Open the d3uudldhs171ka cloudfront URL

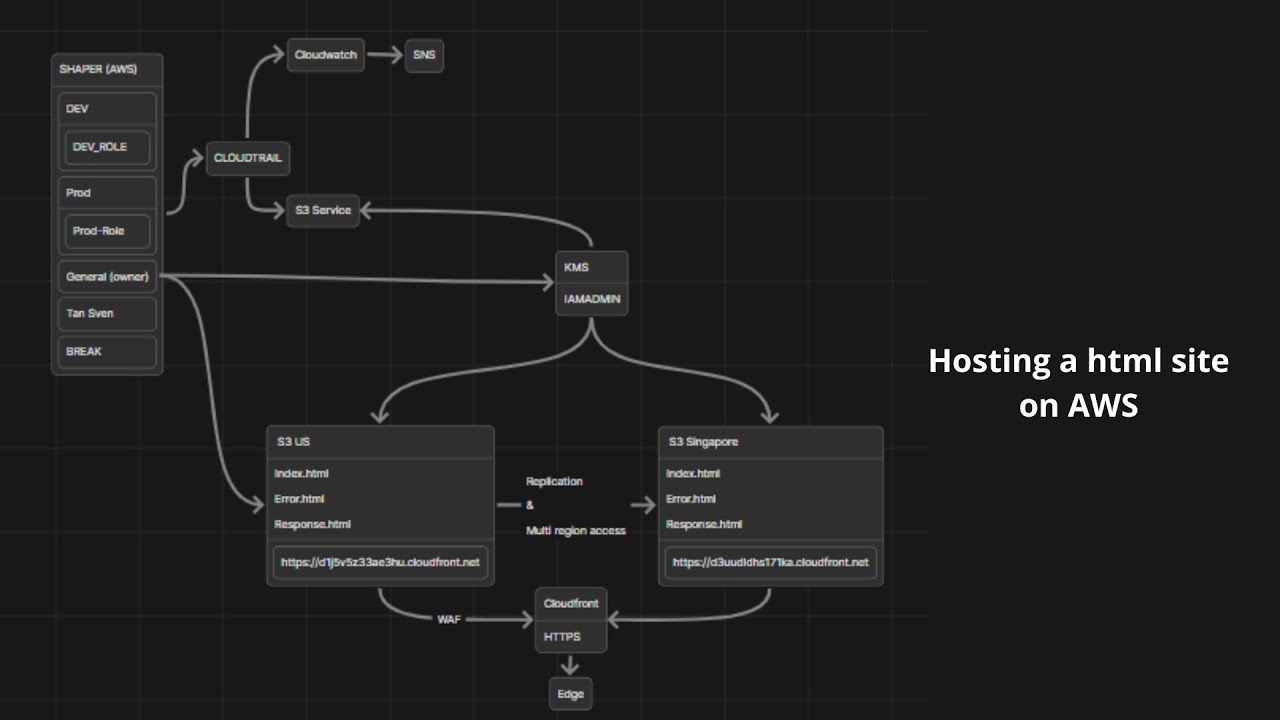pos(771,562)
